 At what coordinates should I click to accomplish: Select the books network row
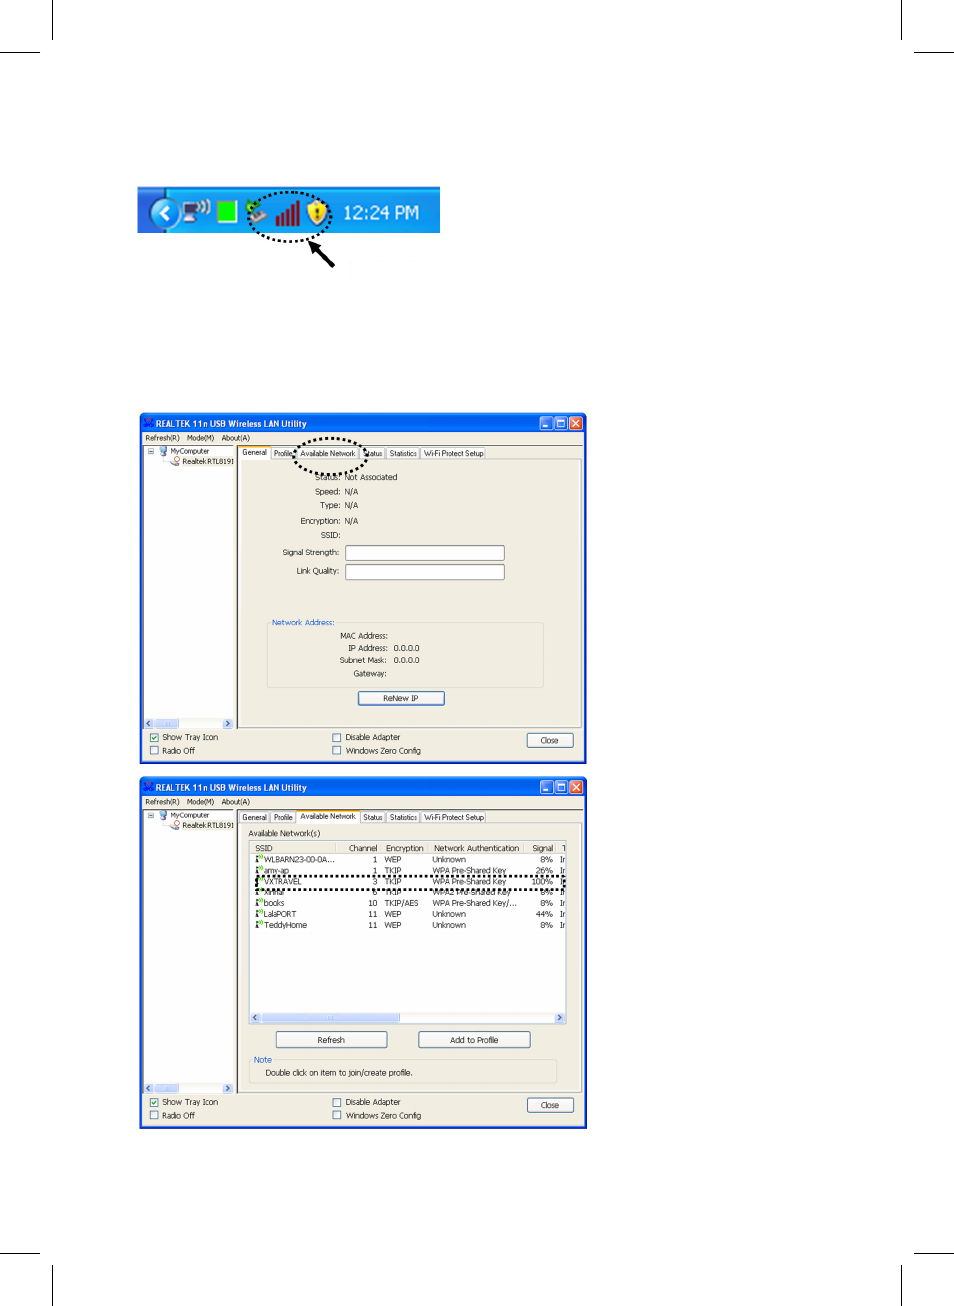coord(408,903)
